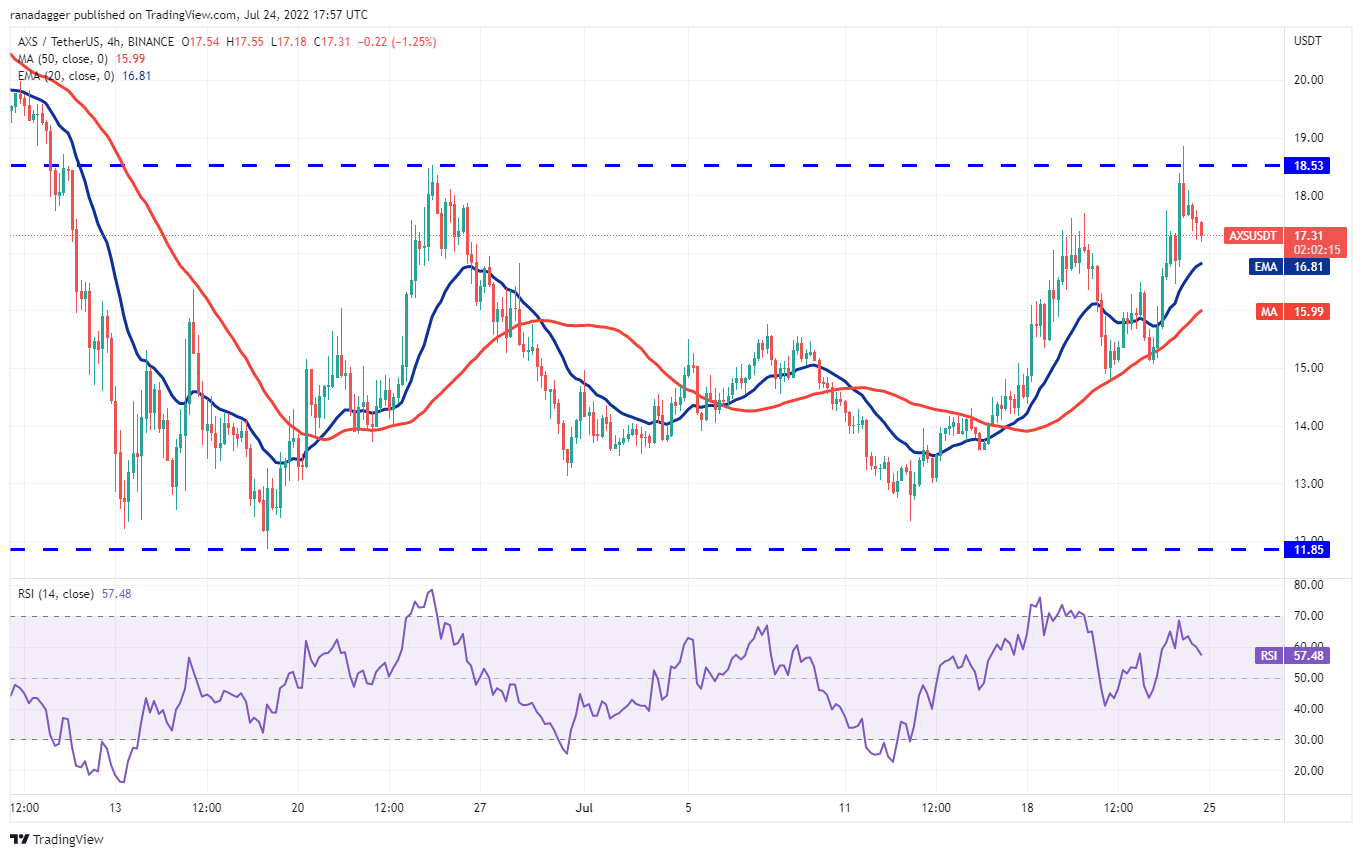1362x857 pixels.
Task: Click 70.00 on the RSI axis
Action: coord(1308,616)
